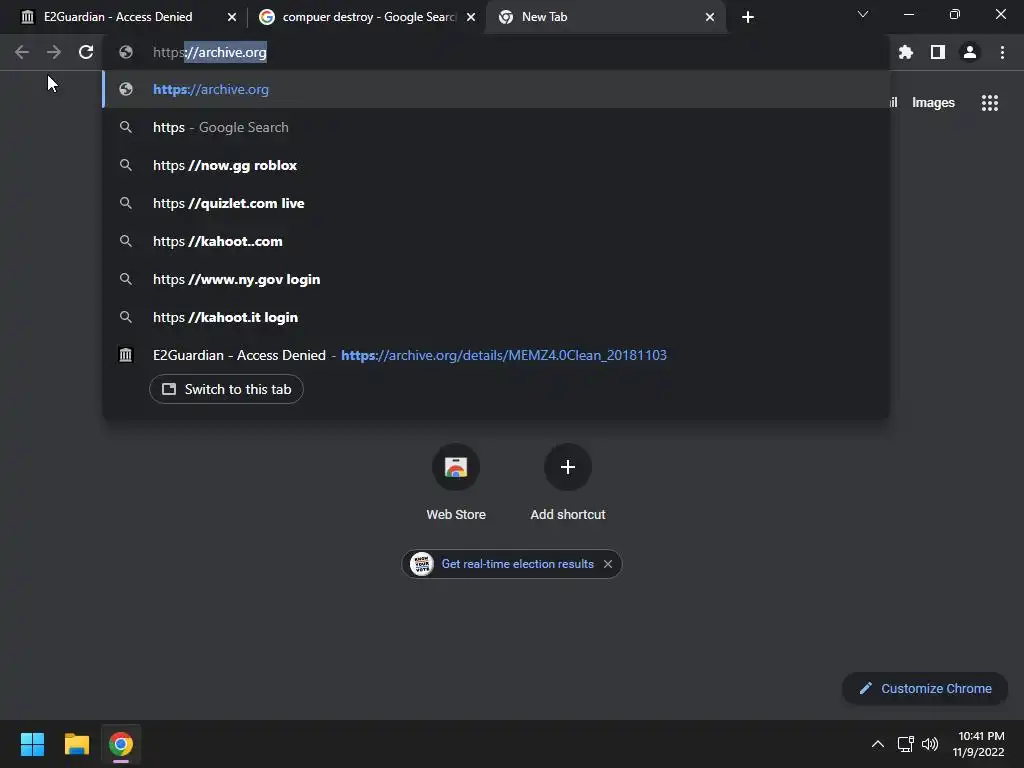The height and width of the screenshot is (768, 1024).
Task: Open the MEMZ4.0Clean archive.org suggestion
Action: [x=496, y=355]
